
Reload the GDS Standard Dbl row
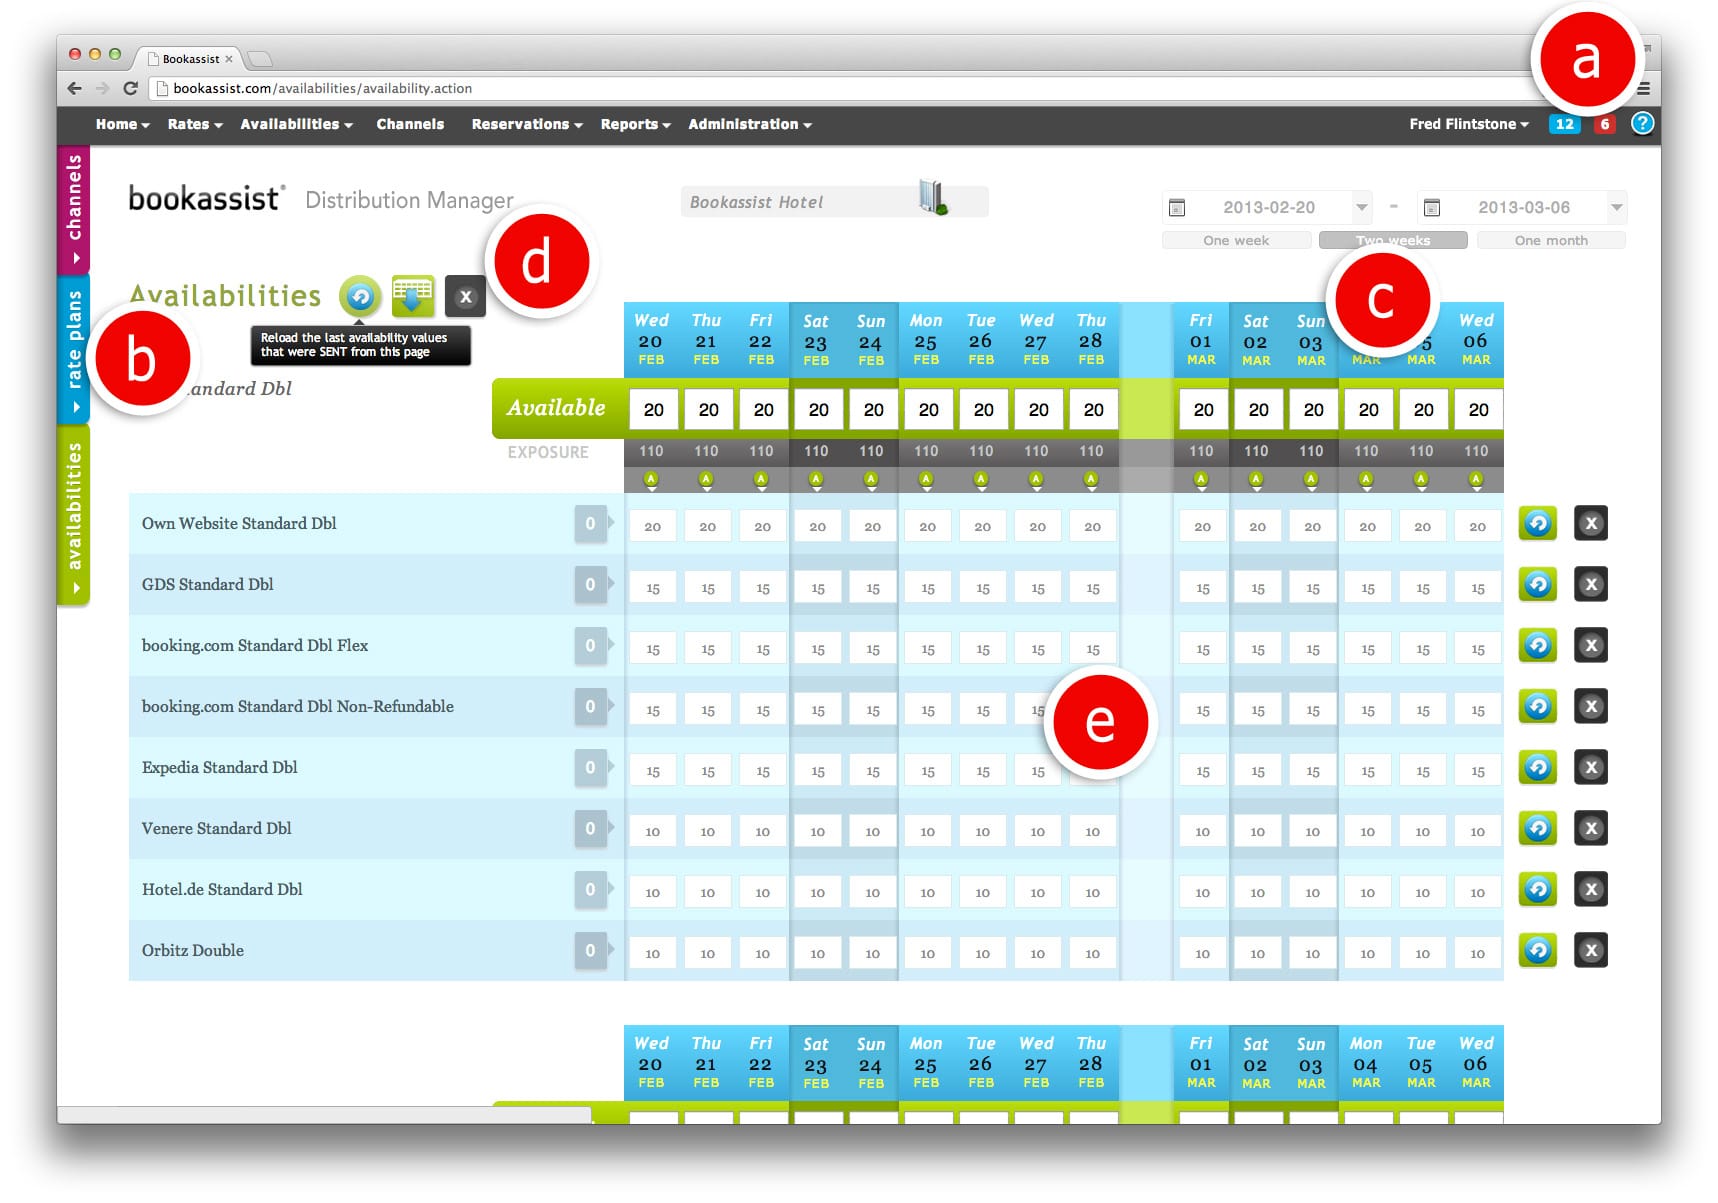1538,584
